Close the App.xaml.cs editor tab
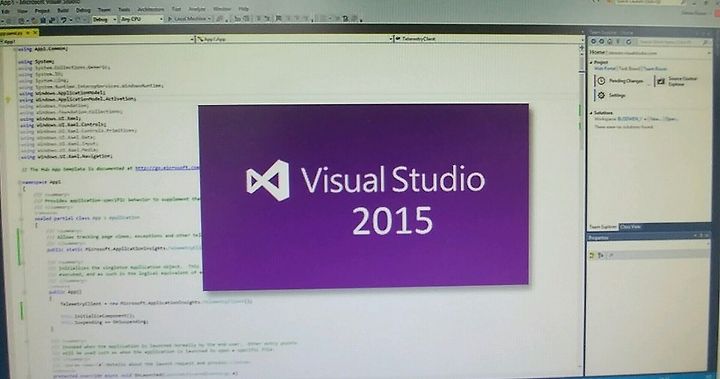Viewport: 720px width, 379px height. (34, 33)
